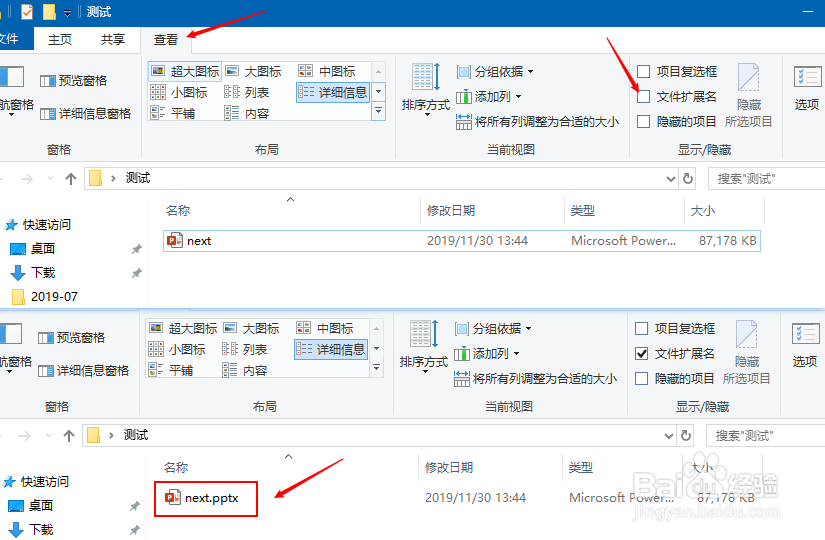This screenshot has width=825, height=540.
Task: Select 大图标 layout in the lower ribbon
Action: (251, 328)
